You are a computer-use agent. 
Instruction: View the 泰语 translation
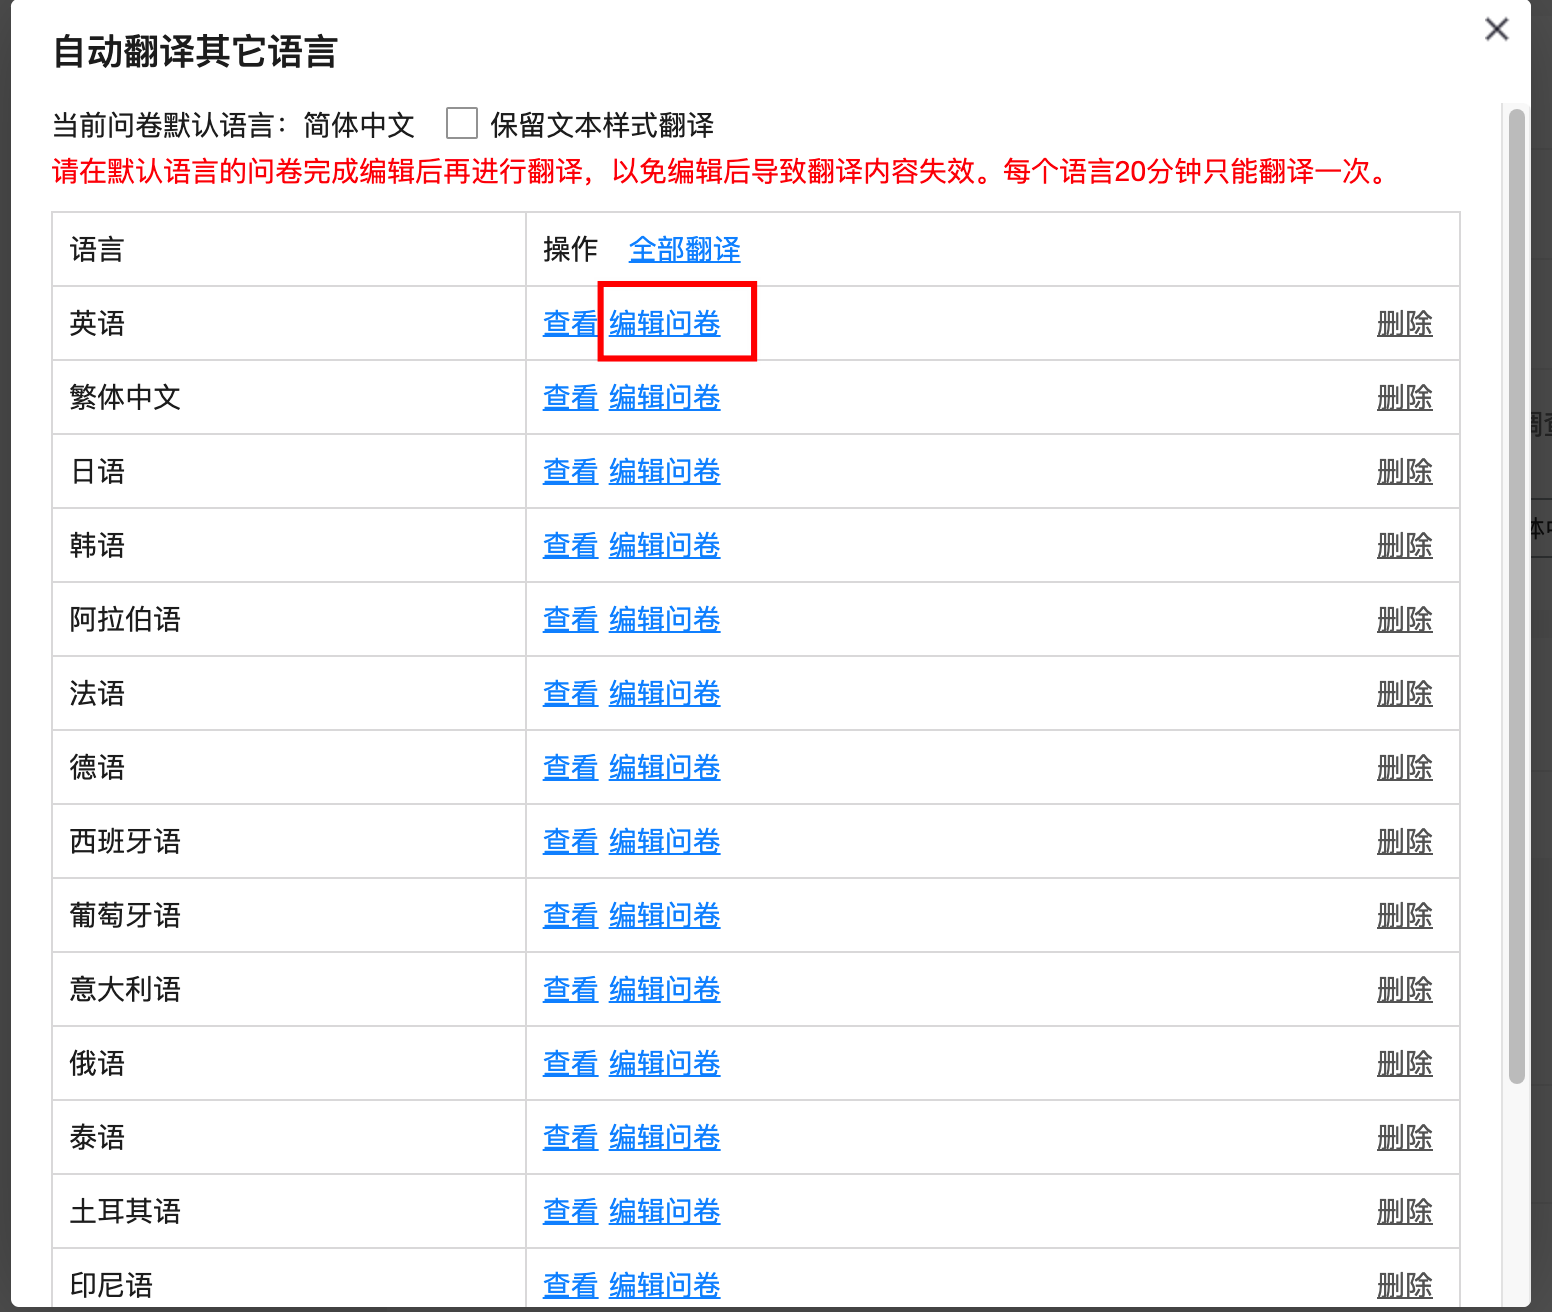click(x=570, y=1137)
